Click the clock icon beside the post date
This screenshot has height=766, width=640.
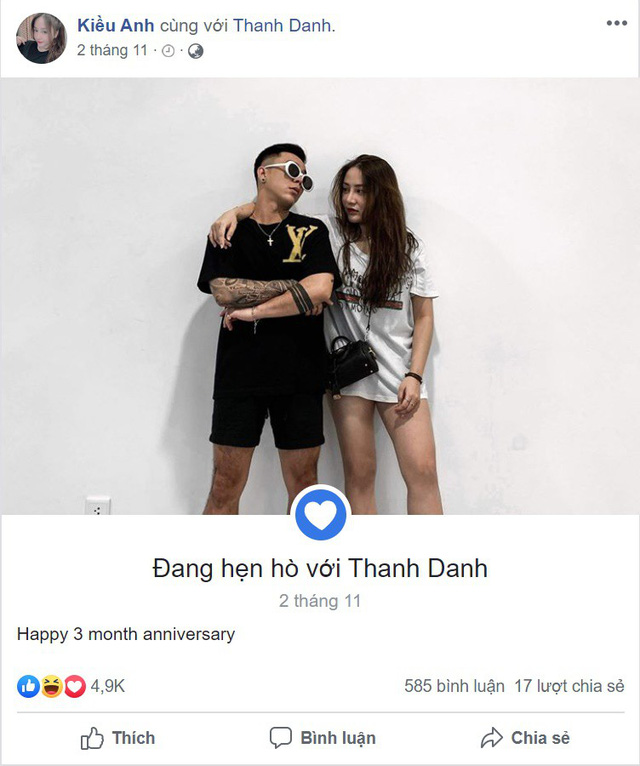168,51
